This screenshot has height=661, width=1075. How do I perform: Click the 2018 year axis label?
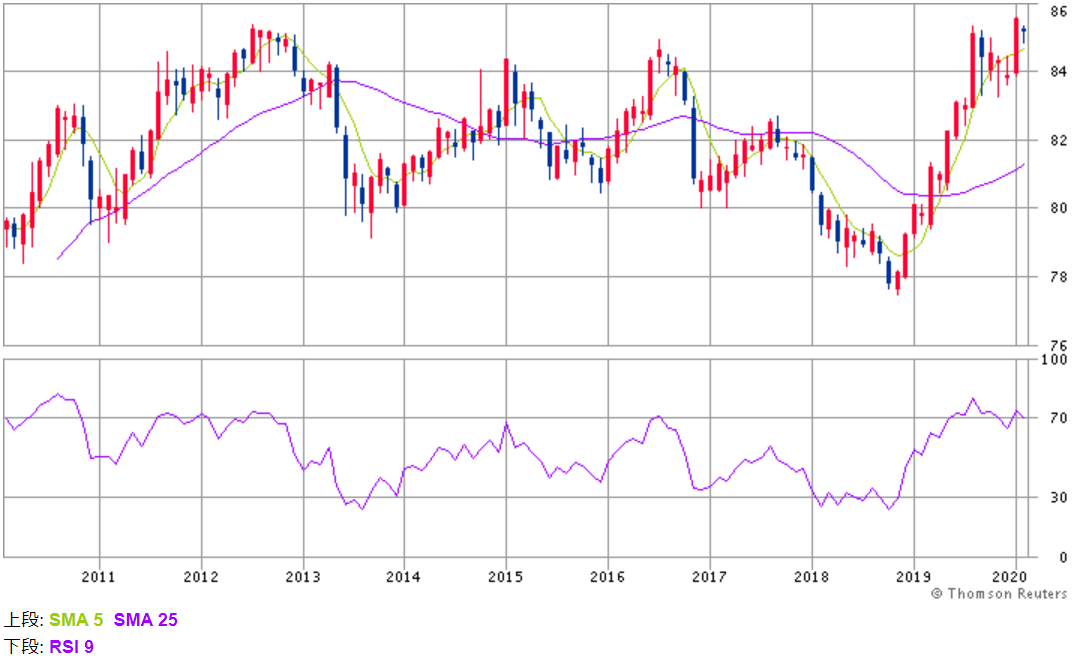[x=812, y=577]
